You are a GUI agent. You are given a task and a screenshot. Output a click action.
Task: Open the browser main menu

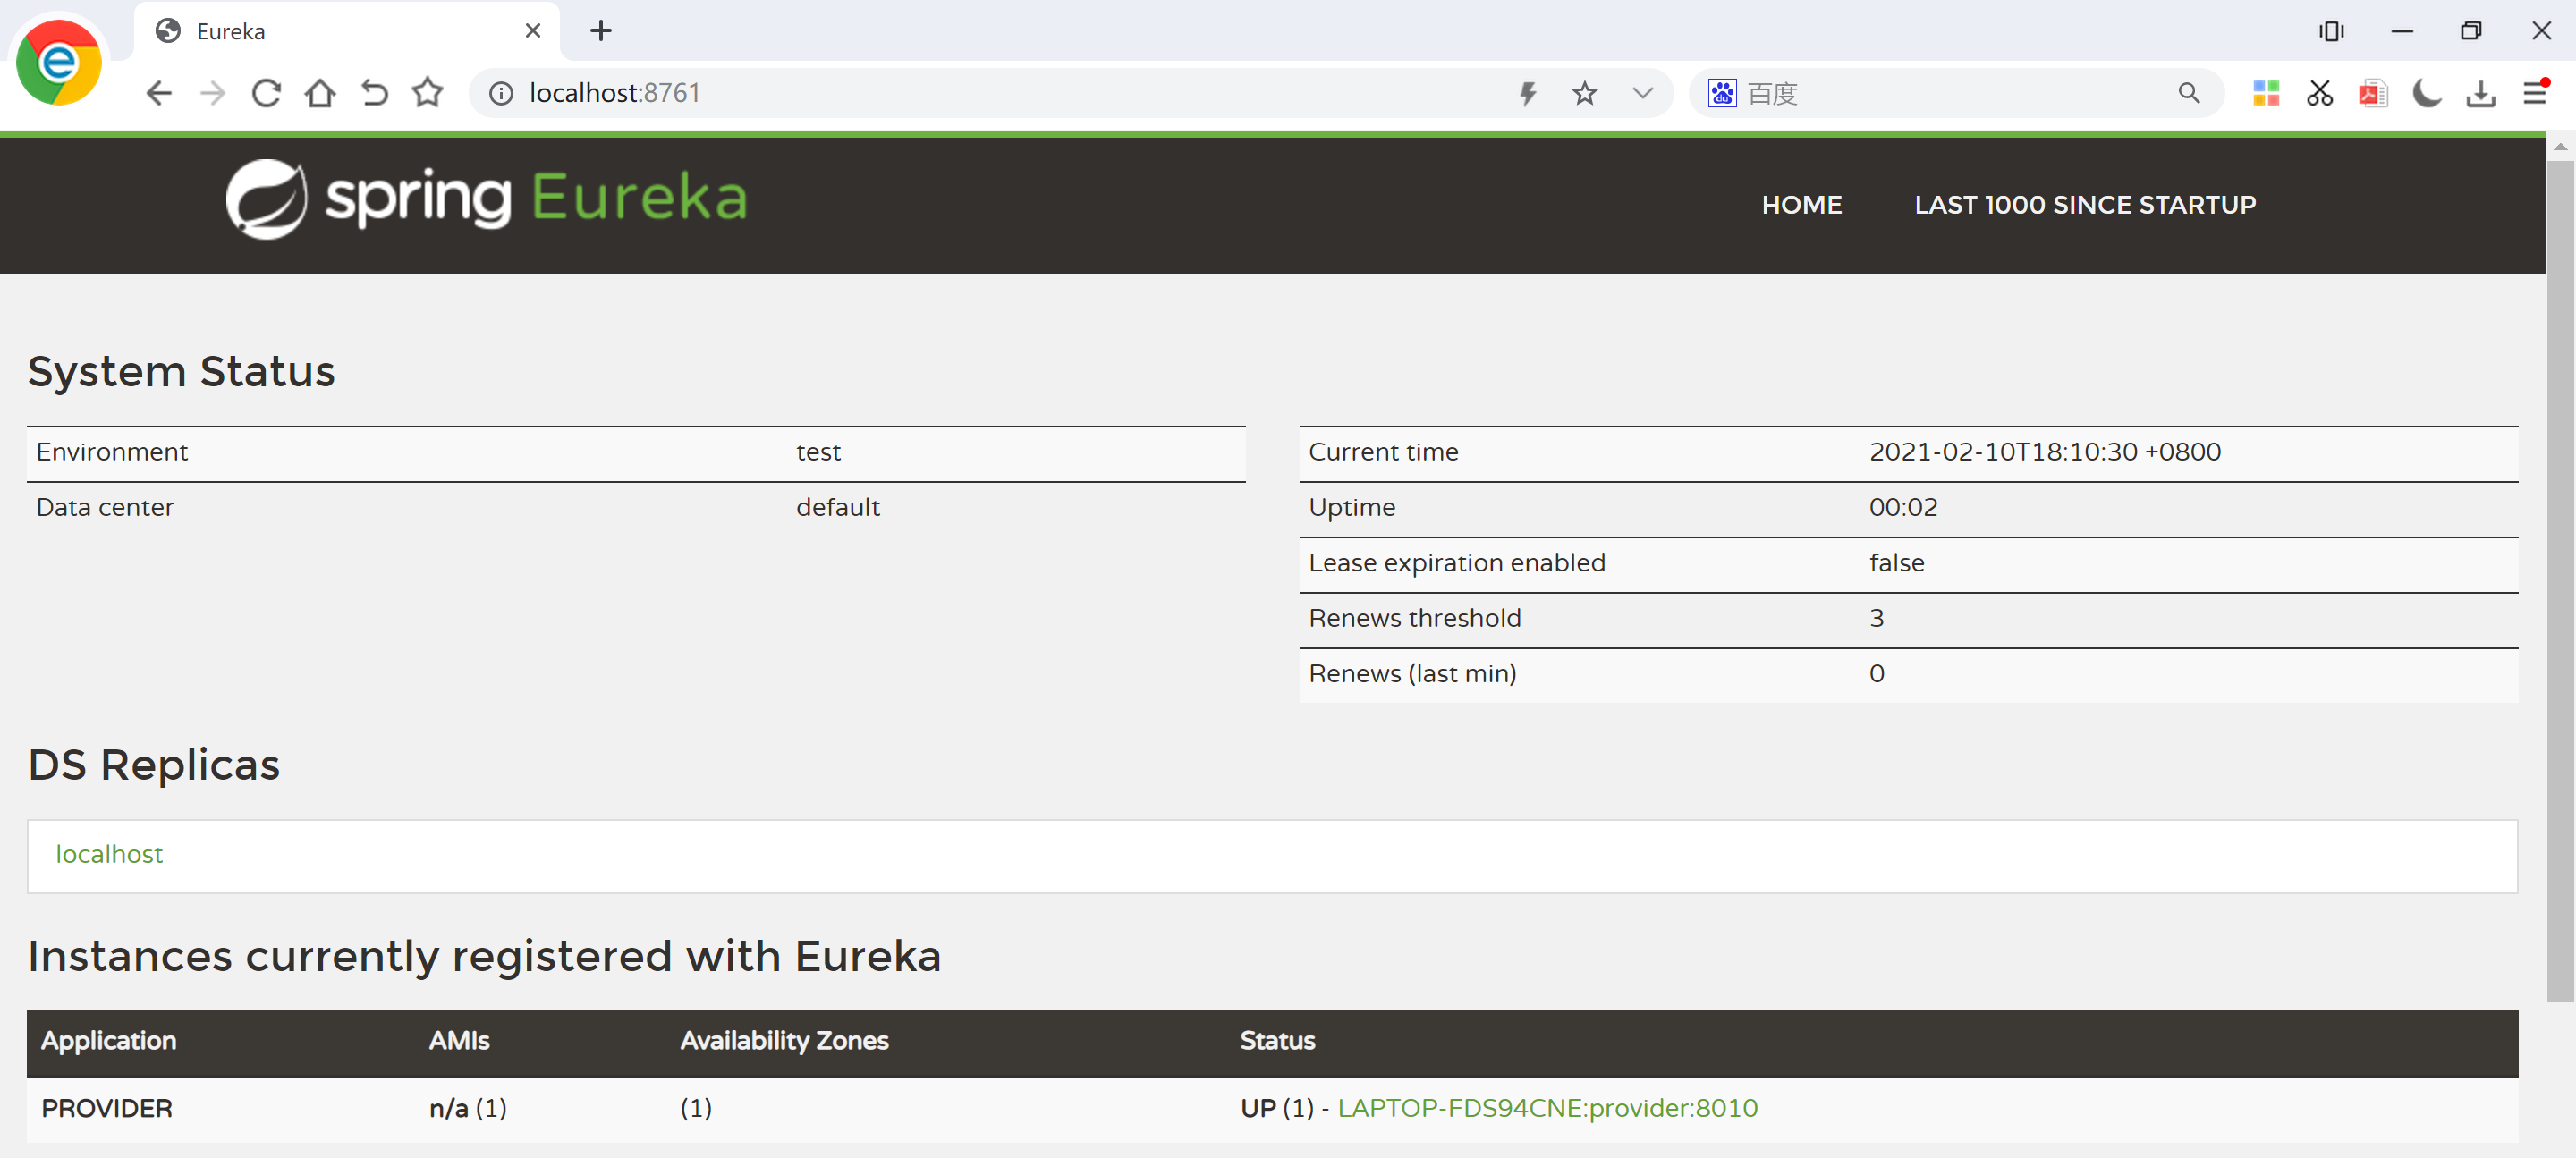pos(2536,92)
